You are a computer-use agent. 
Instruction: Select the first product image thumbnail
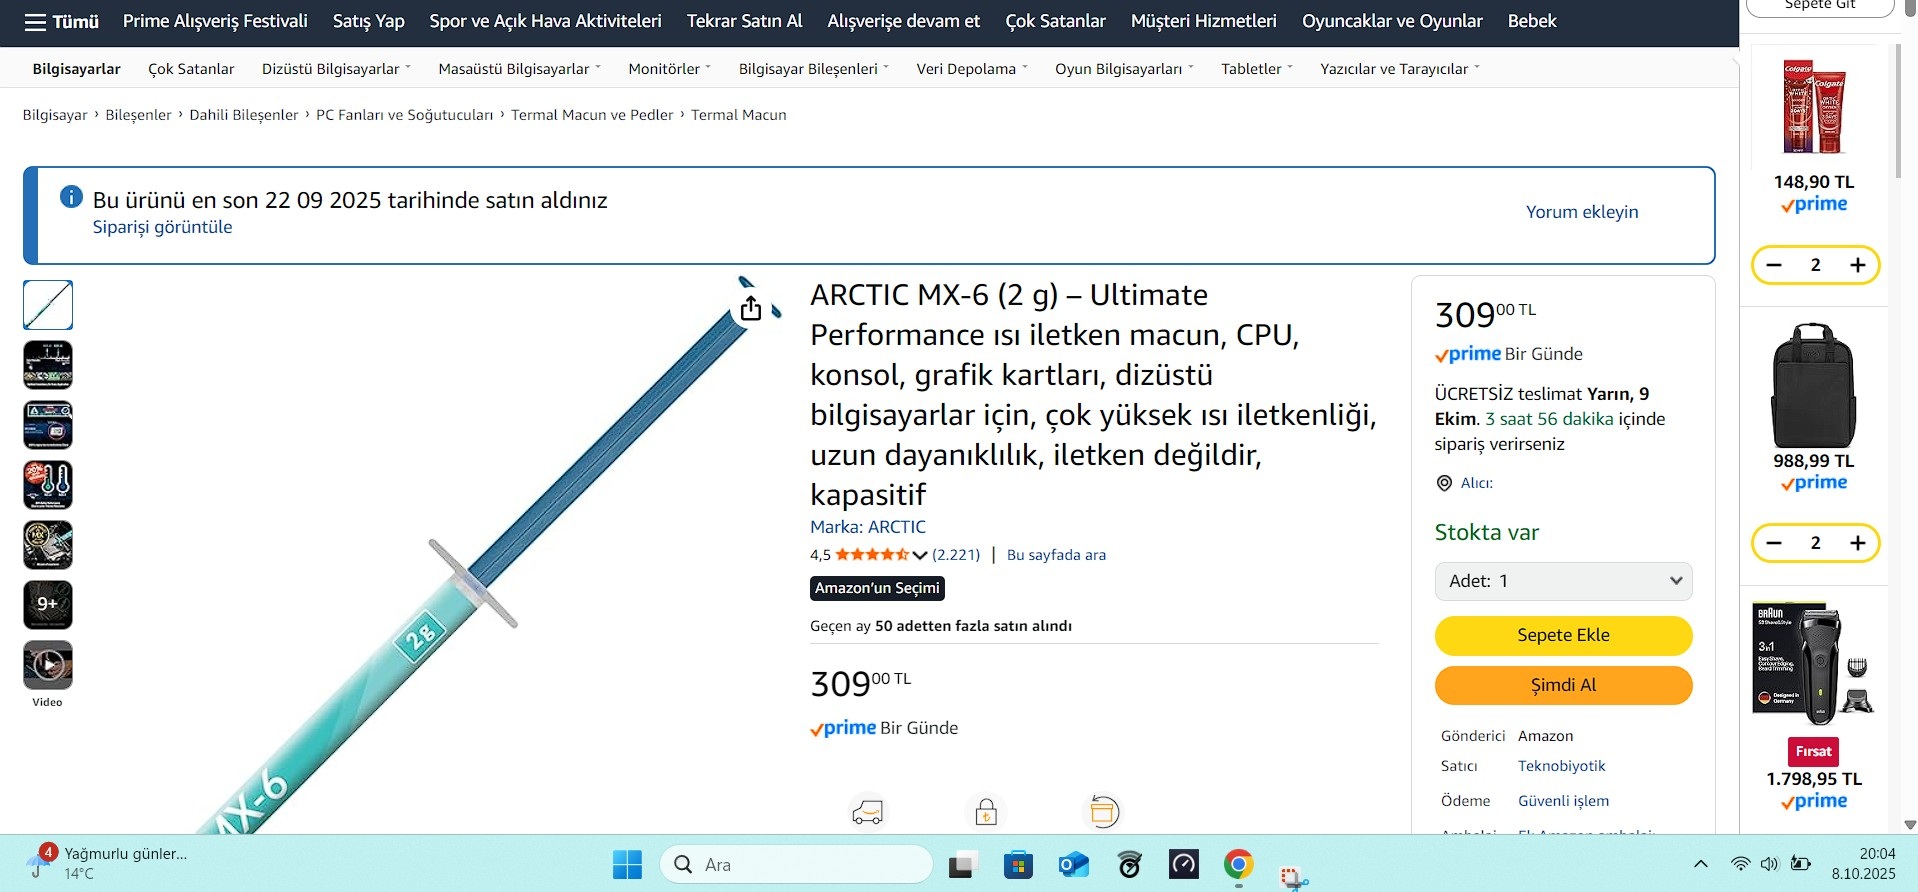[48, 305]
